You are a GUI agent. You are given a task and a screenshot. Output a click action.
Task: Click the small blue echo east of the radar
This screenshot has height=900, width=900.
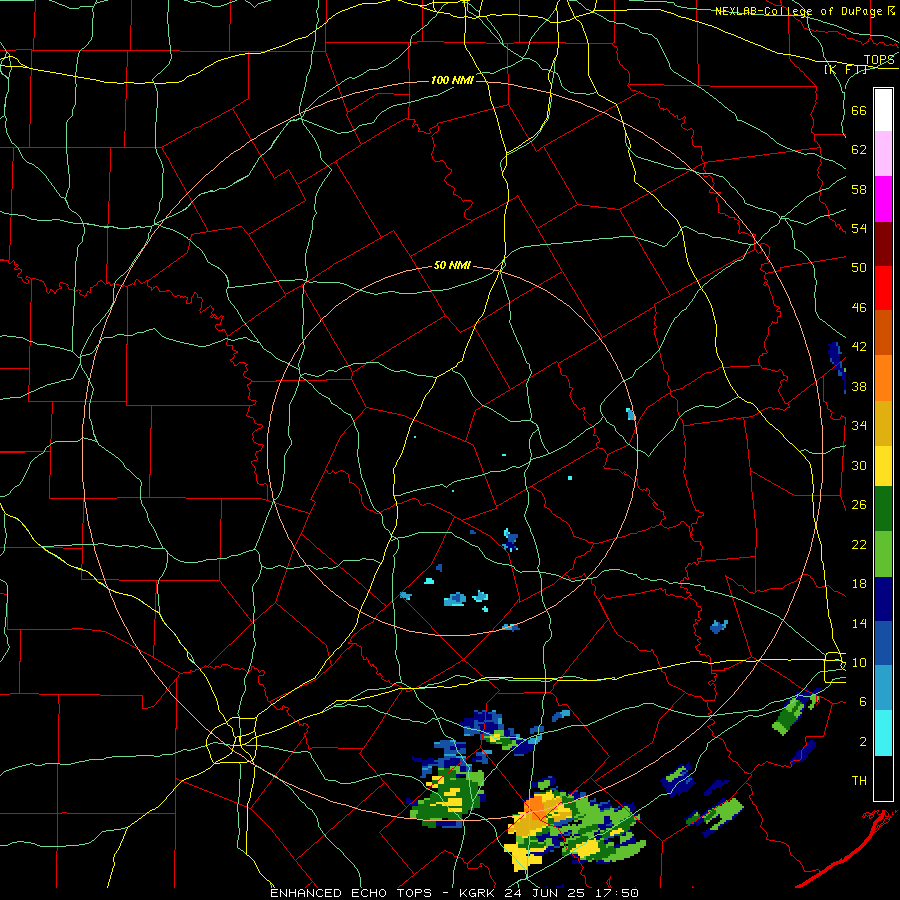tap(631, 414)
